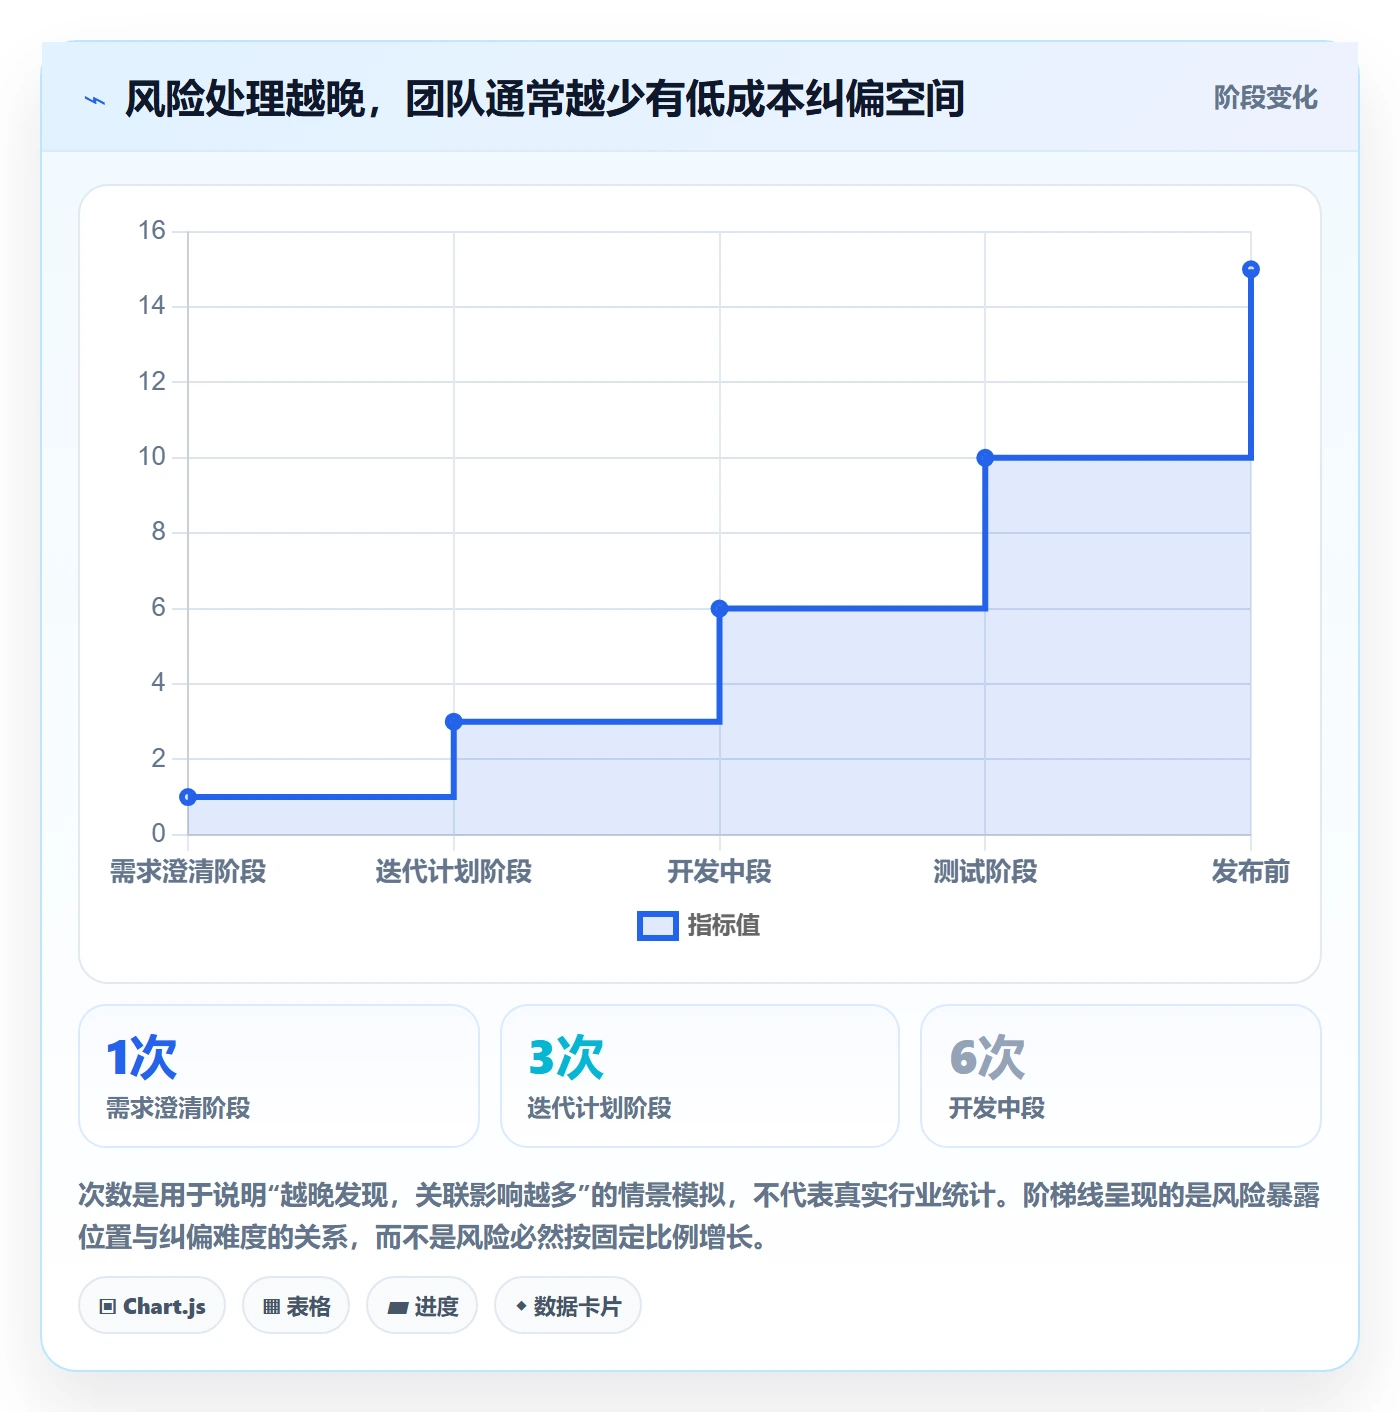Click the y-axis value 14

pyautogui.click(x=152, y=306)
